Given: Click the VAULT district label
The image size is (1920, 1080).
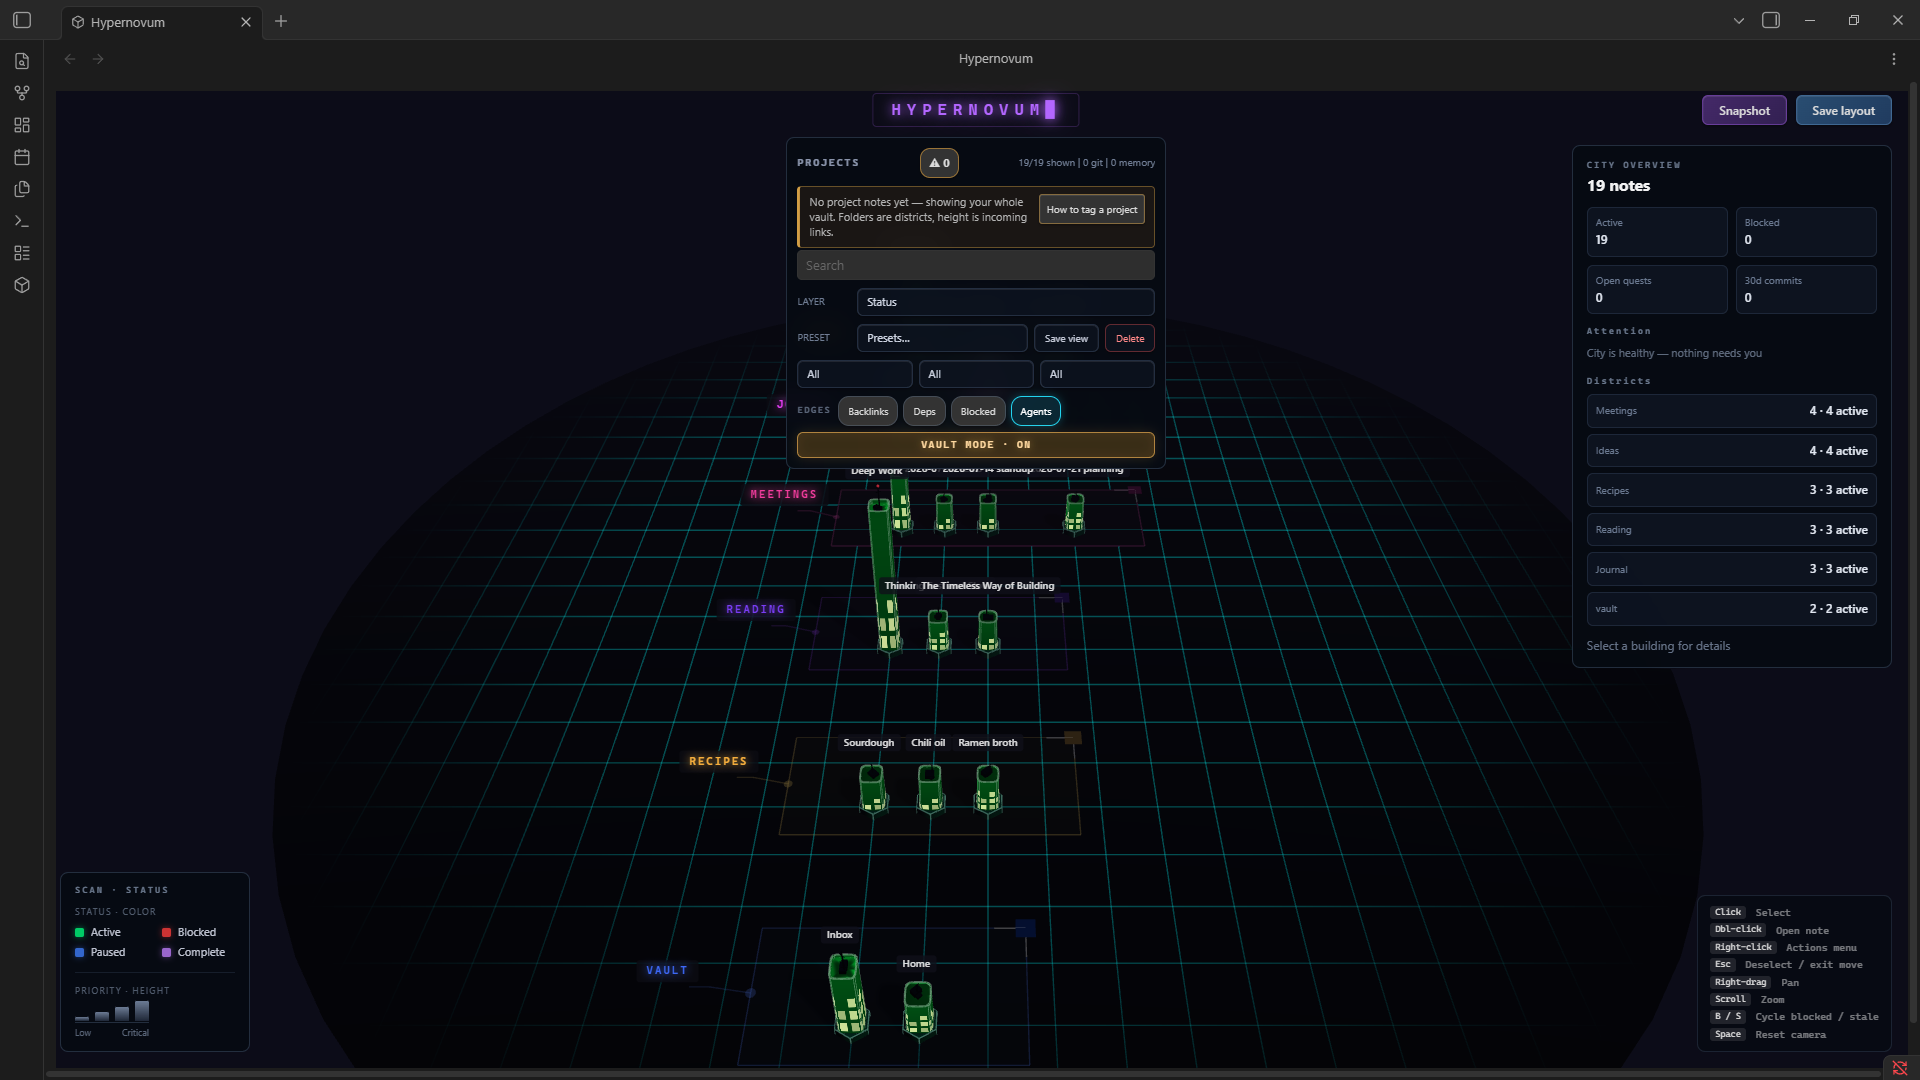Looking at the screenshot, I should pyautogui.click(x=666, y=971).
